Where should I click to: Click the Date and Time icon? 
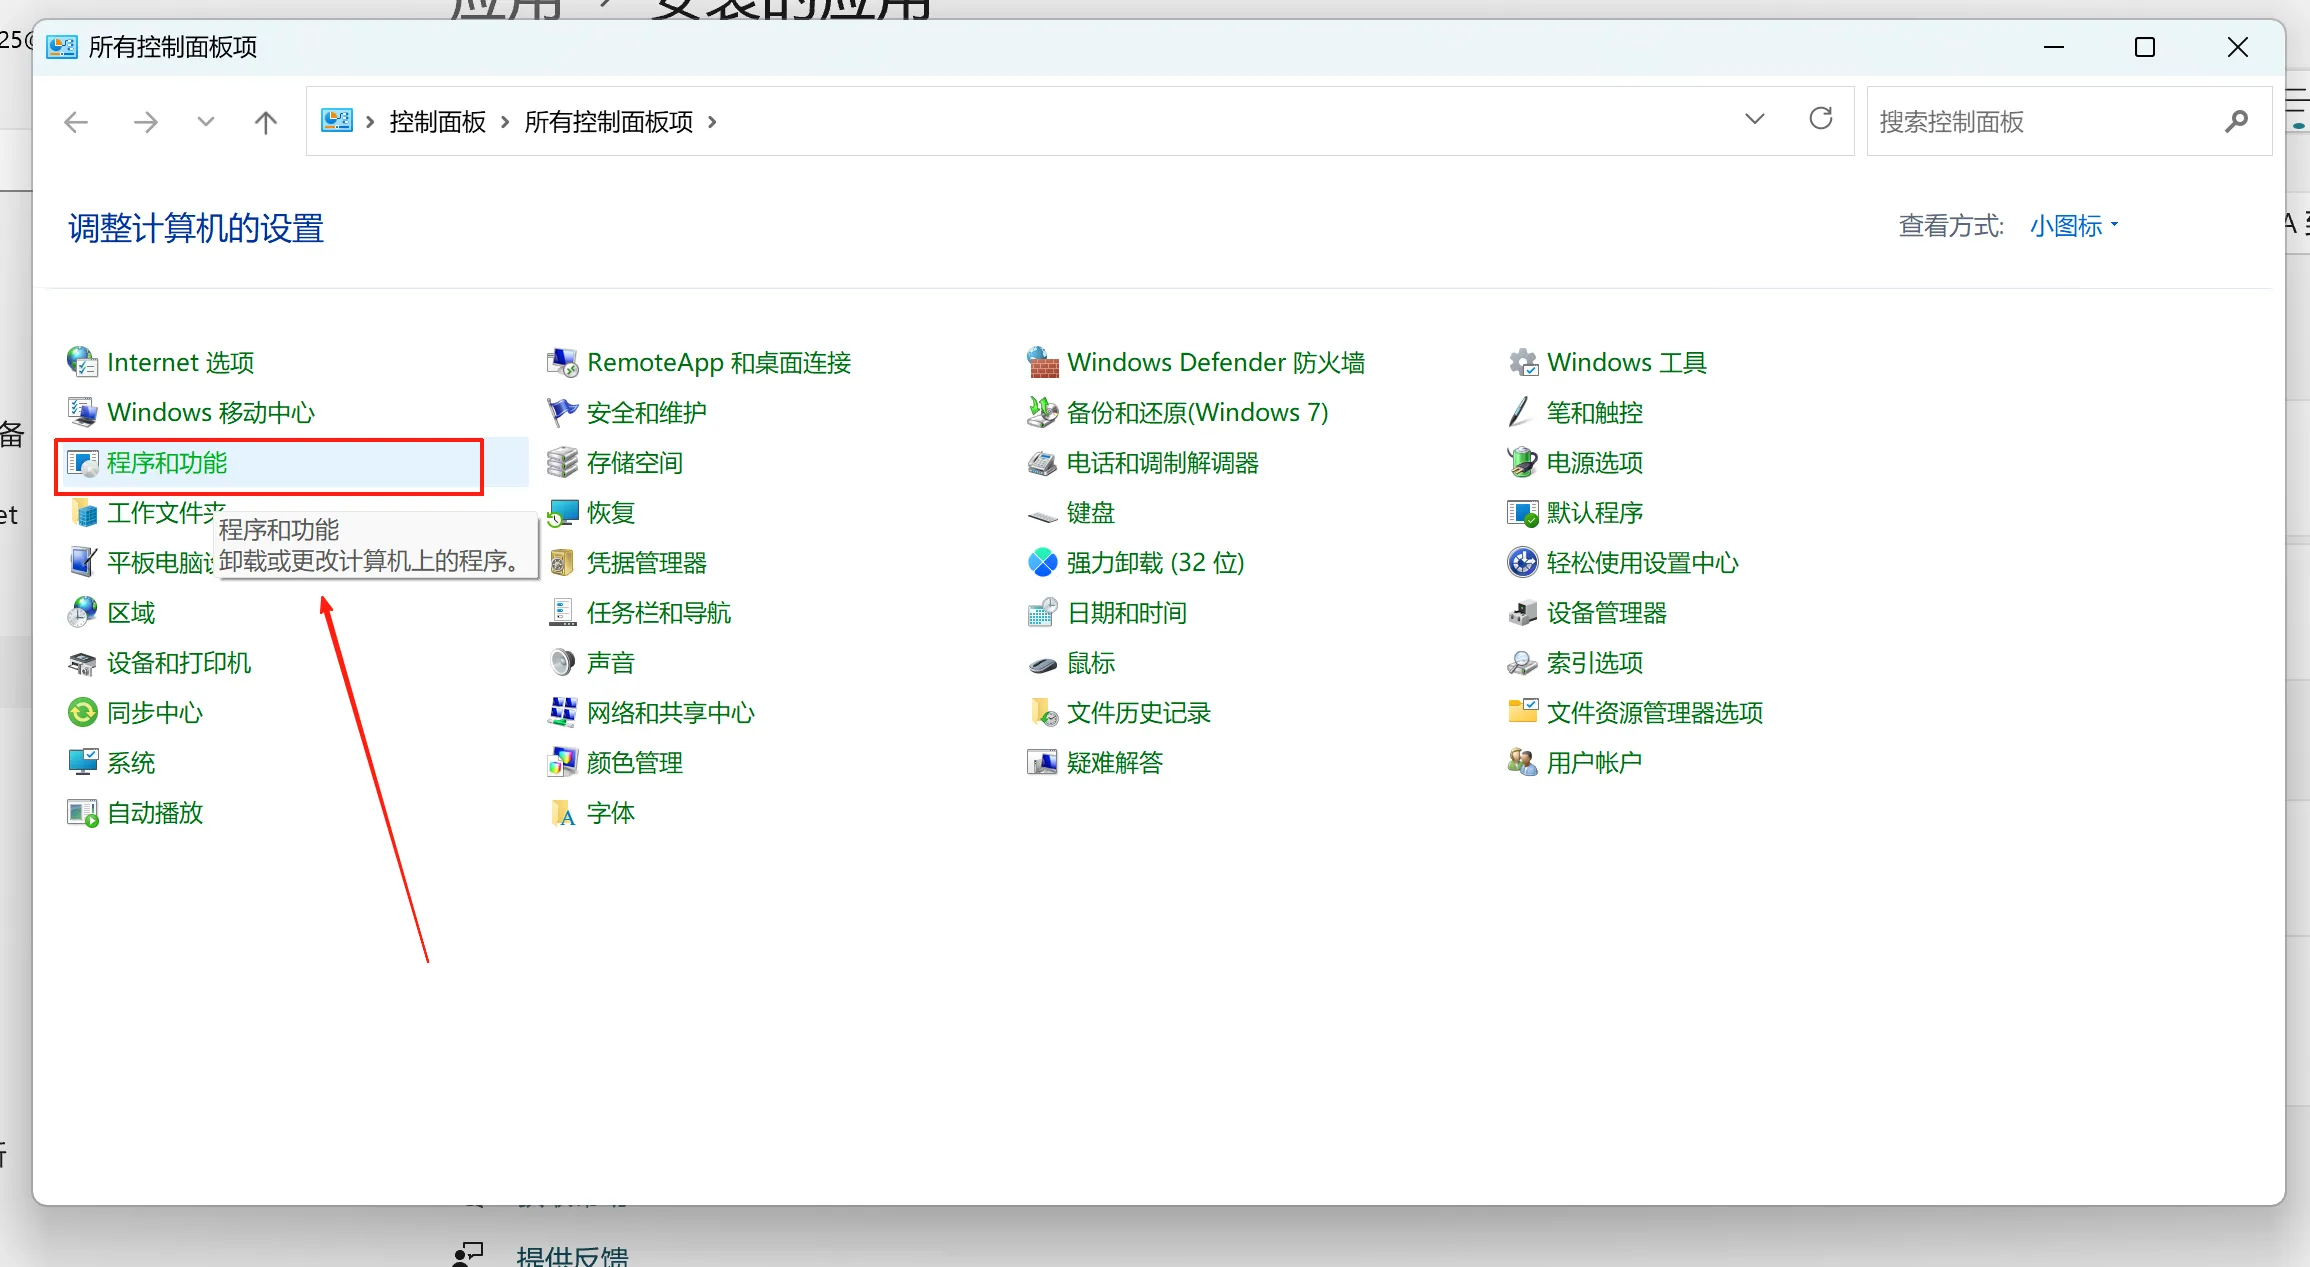pos(1042,612)
